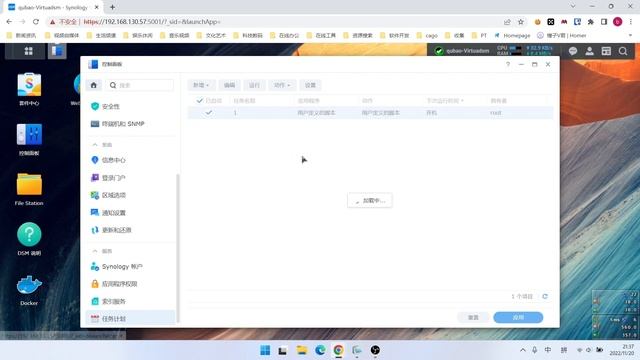Open Terminal & SNMP settings
This screenshot has height=360, width=640.
pyautogui.click(x=123, y=124)
